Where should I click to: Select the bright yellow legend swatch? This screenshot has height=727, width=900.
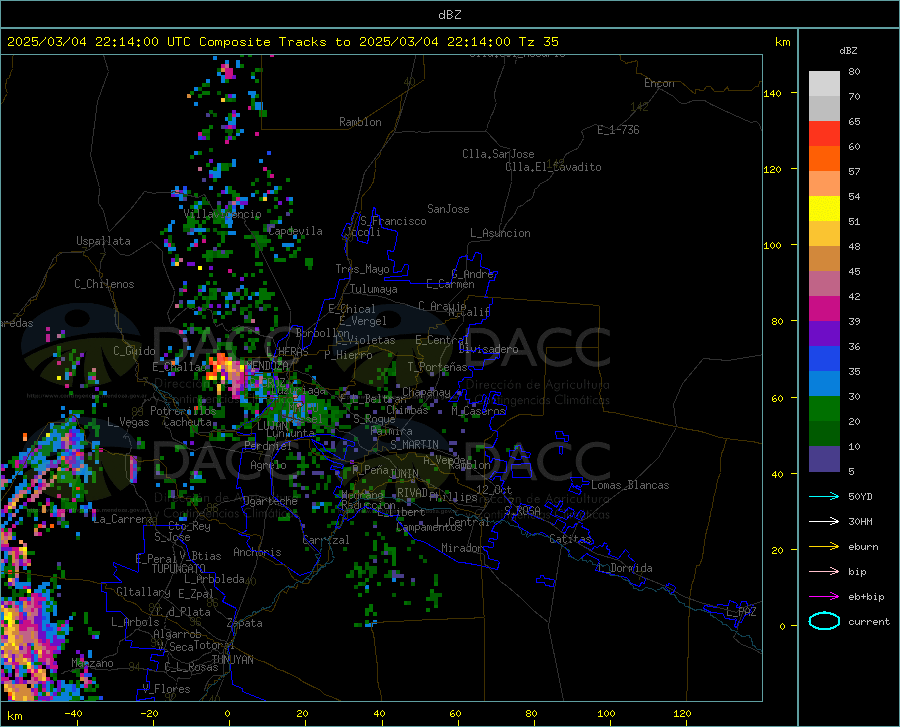click(x=824, y=209)
